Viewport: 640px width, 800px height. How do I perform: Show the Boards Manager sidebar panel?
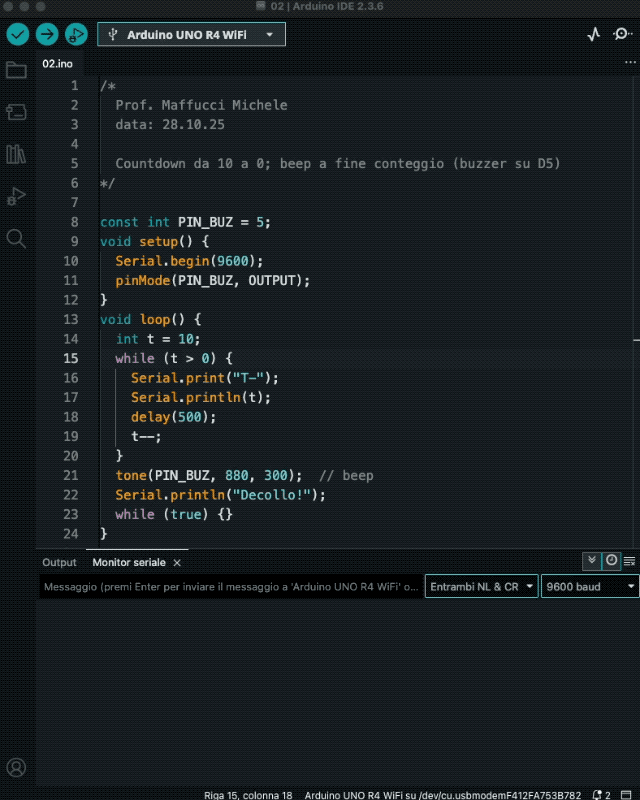pyautogui.click(x=16, y=112)
